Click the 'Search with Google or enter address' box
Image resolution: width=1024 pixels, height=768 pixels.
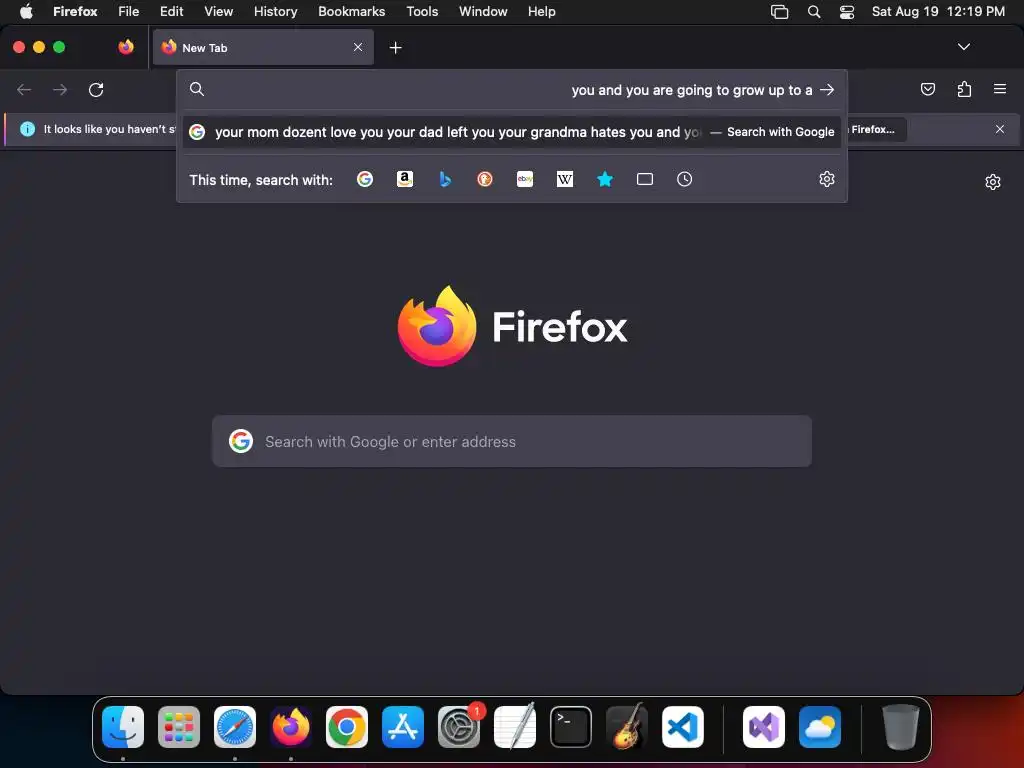pos(512,441)
